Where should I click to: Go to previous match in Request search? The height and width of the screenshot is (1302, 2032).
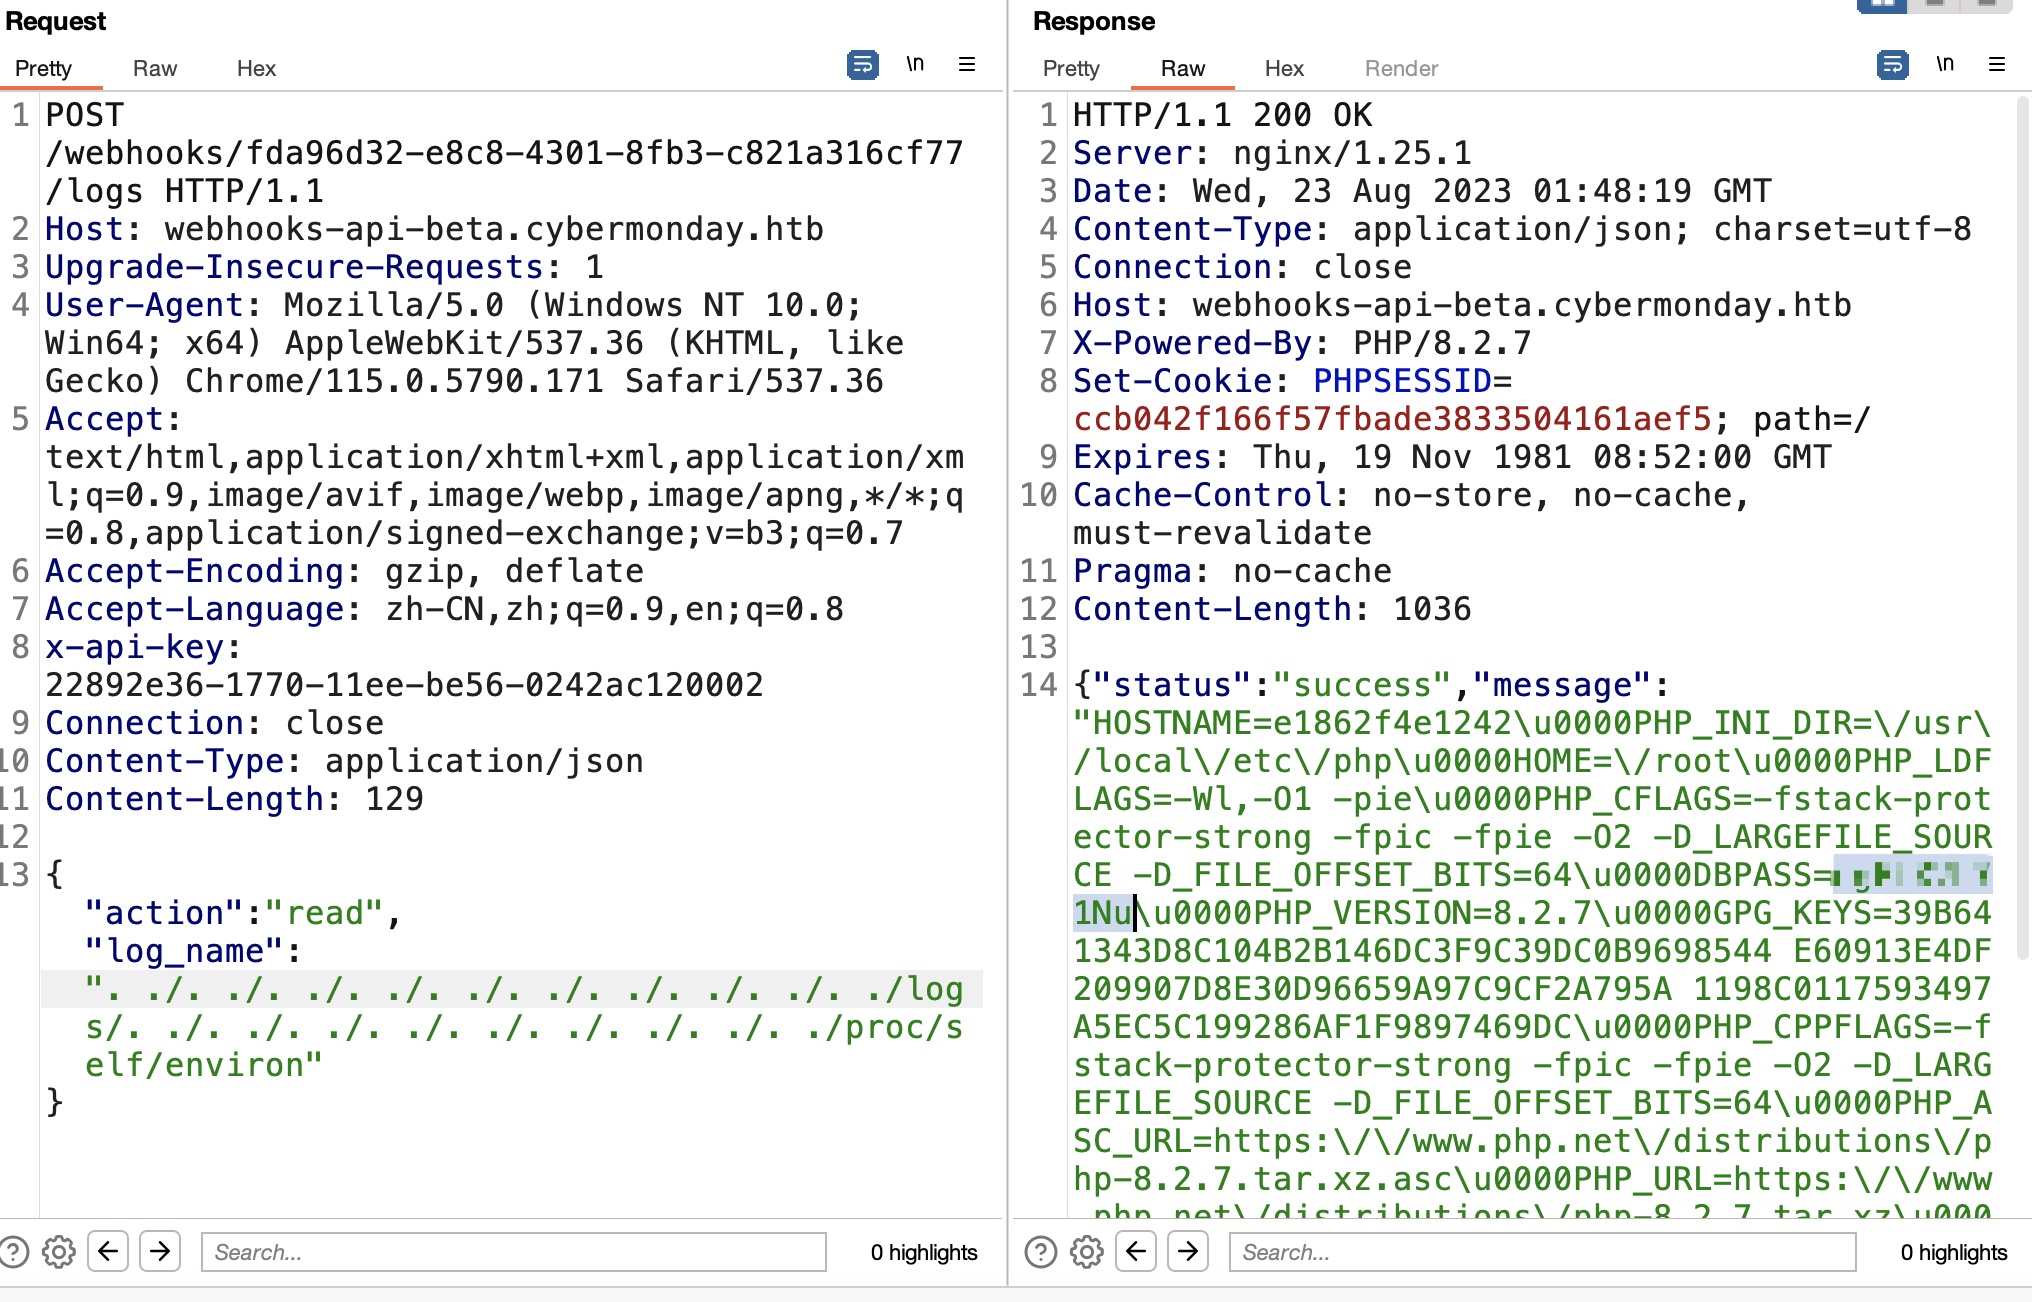(x=108, y=1251)
